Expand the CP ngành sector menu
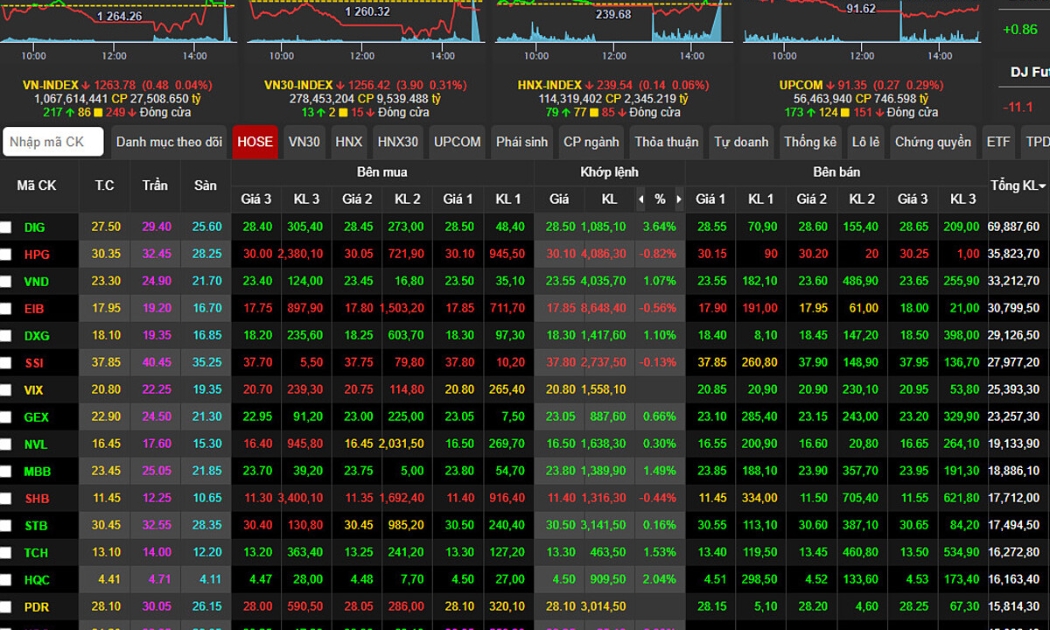The height and width of the screenshot is (630, 1050). click(x=592, y=142)
